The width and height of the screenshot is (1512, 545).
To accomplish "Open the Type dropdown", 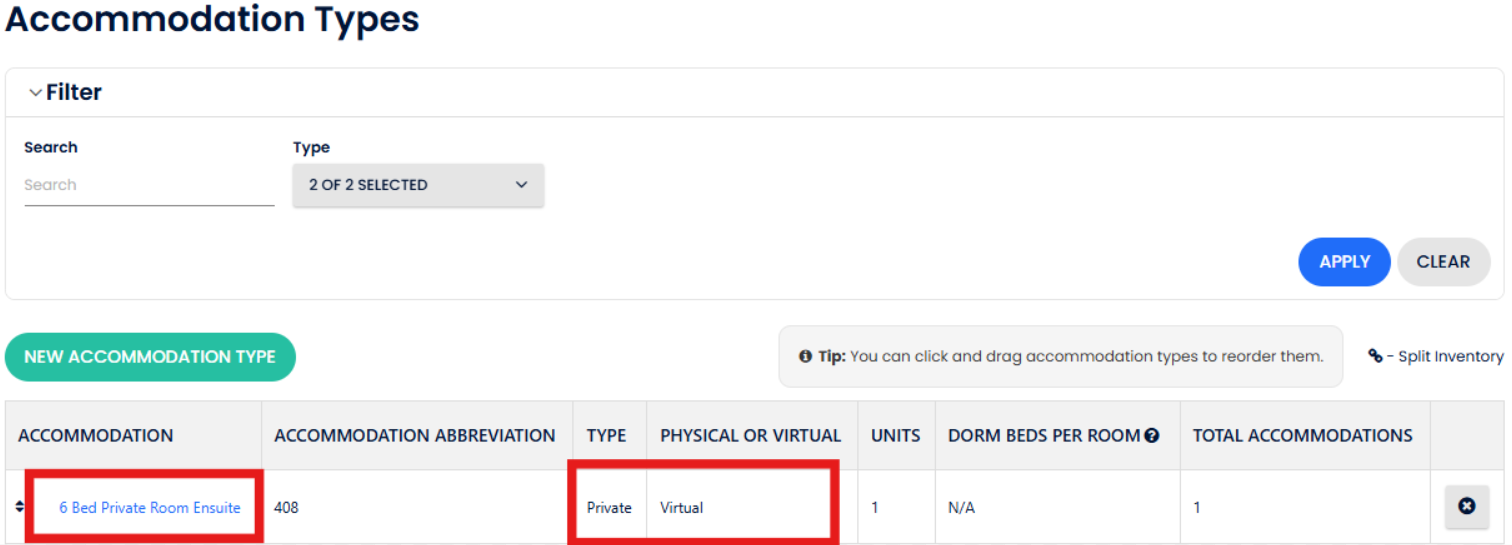I will tap(418, 185).
